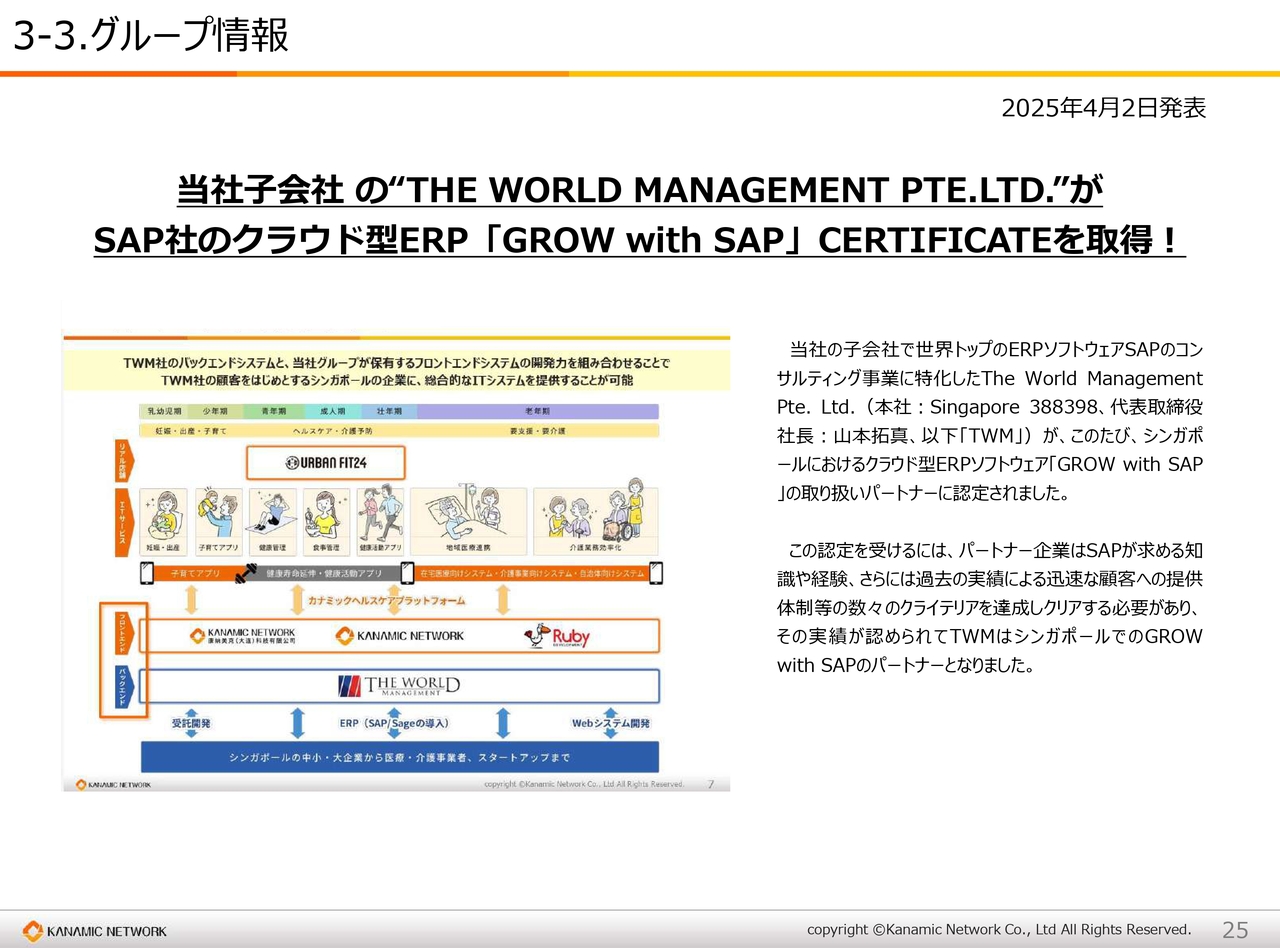Screen dimensions: 1280x948
Task: Click the KANAMIC NETWORK 康納美克(大連) logo
Action: coord(242,636)
